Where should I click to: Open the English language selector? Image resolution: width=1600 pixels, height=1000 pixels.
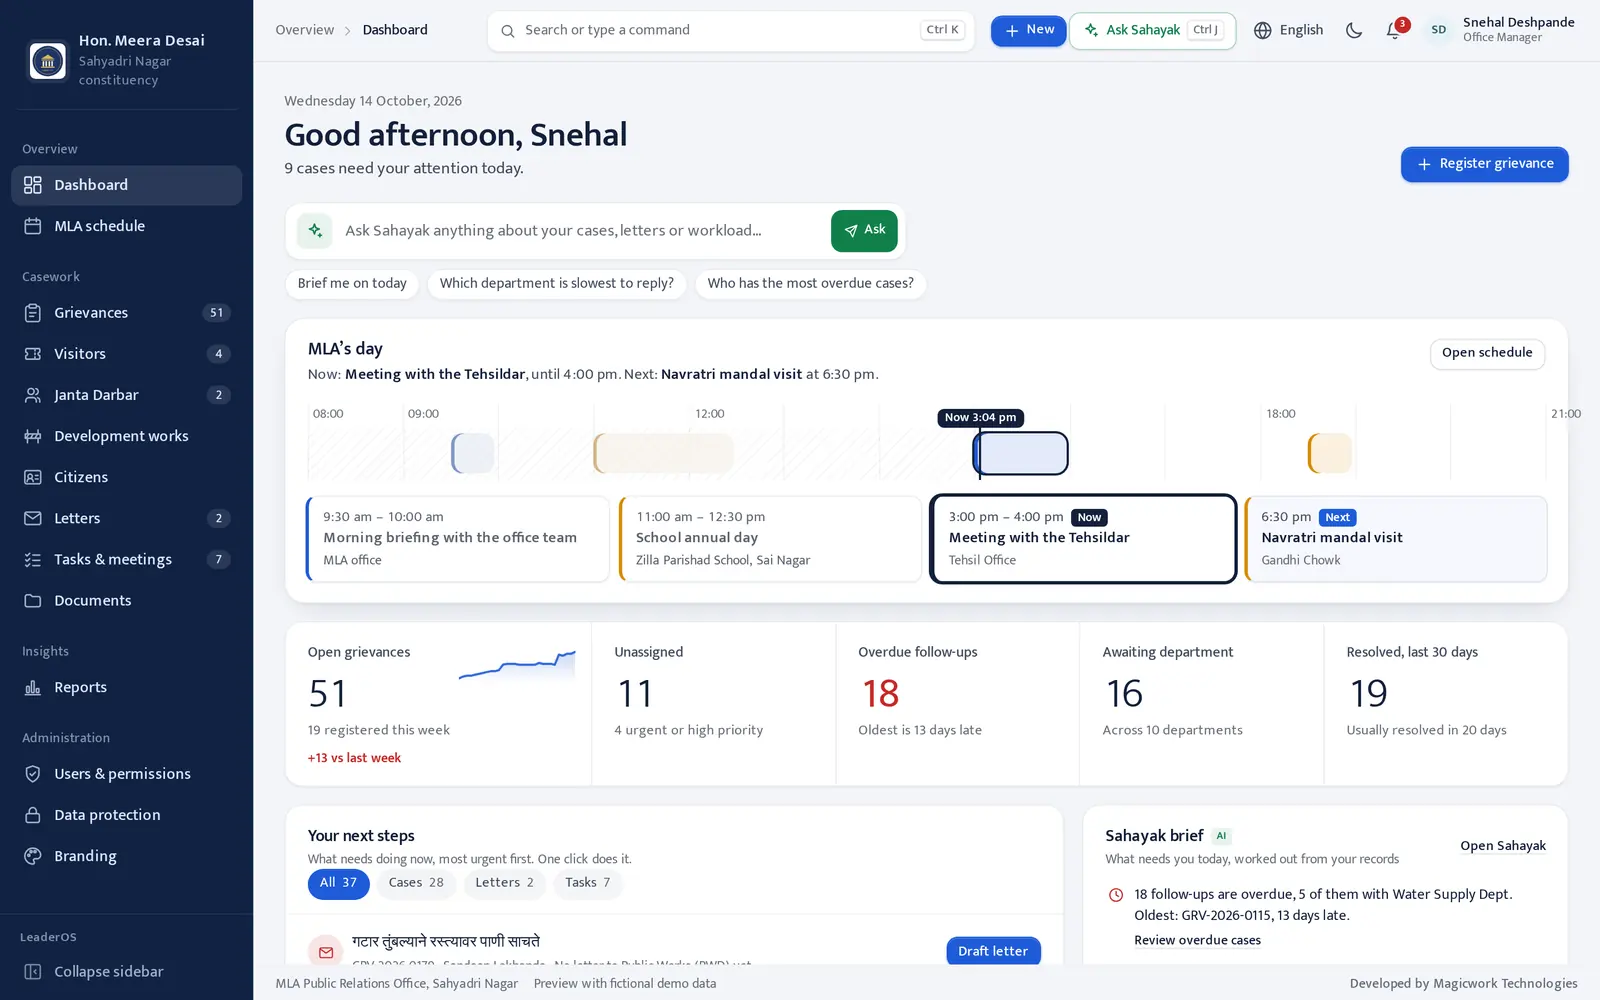1288,30
